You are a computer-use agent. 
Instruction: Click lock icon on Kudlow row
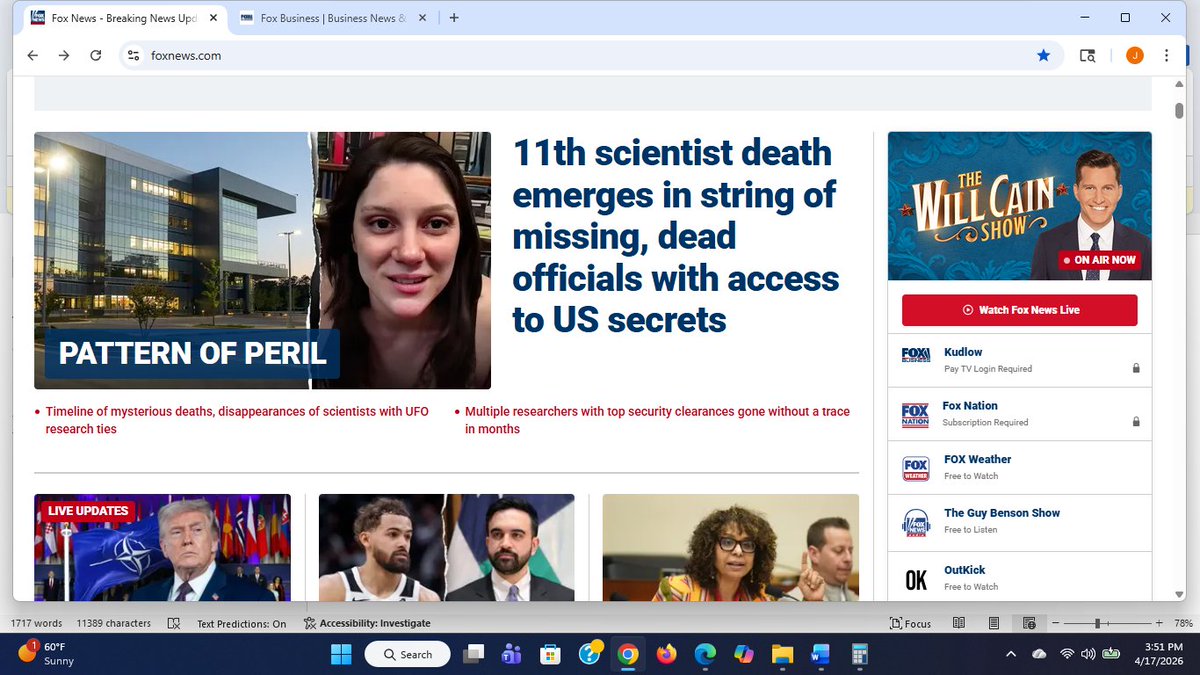click(x=1136, y=368)
